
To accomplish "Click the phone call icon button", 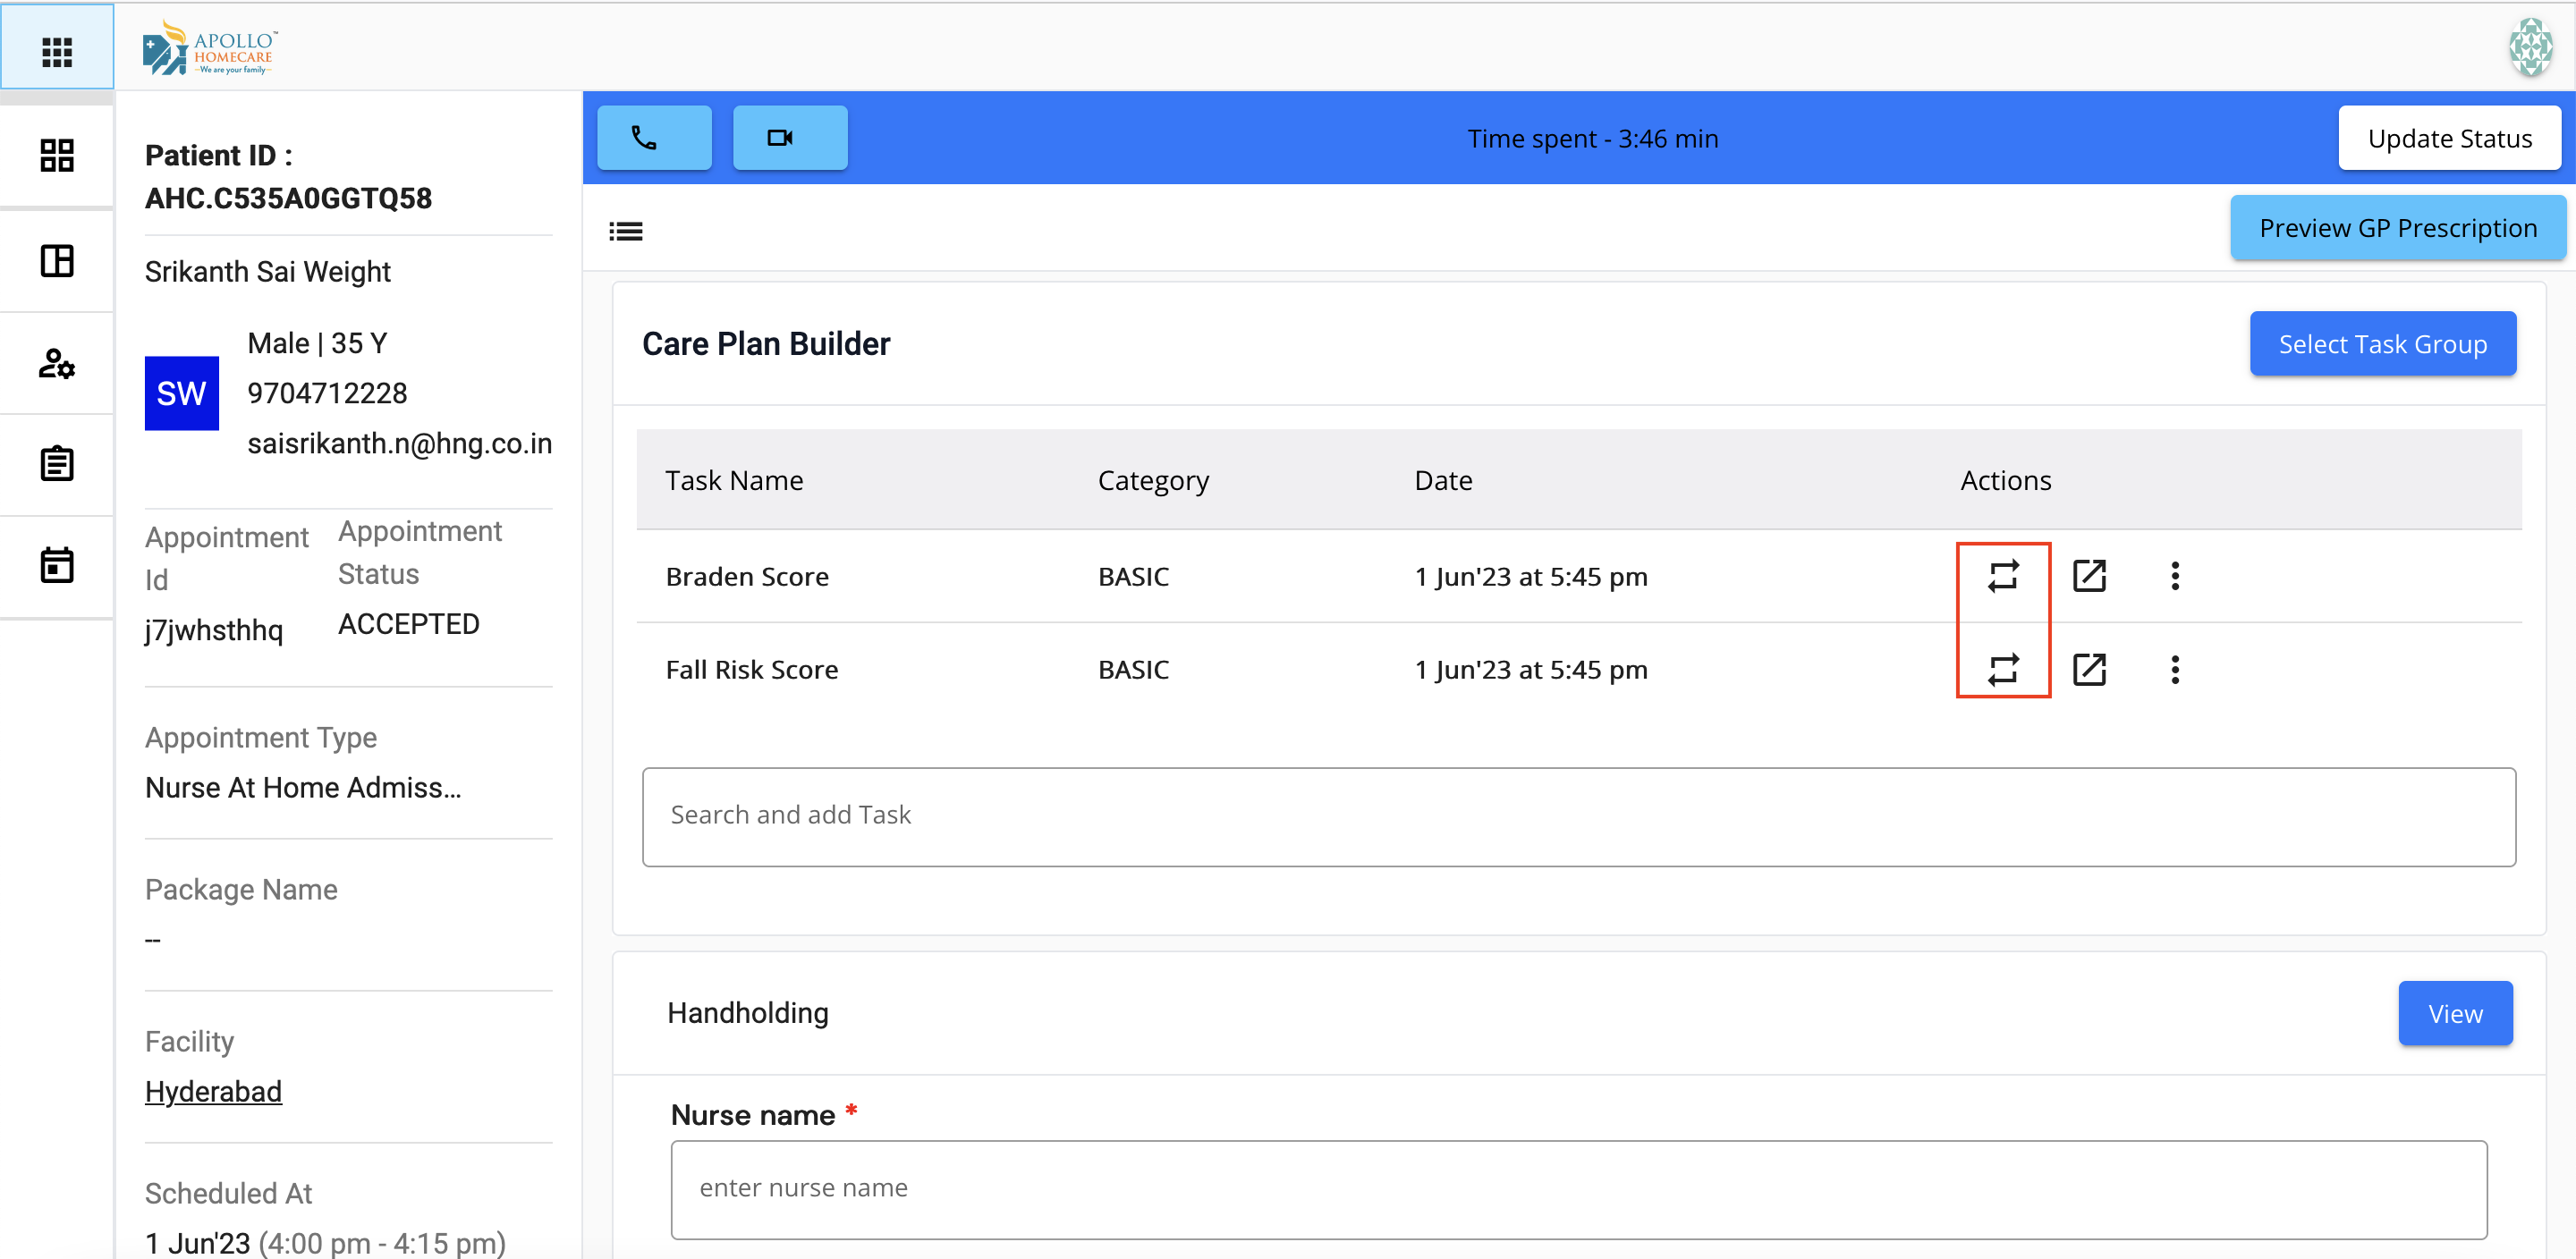I will (x=654, y=138).
